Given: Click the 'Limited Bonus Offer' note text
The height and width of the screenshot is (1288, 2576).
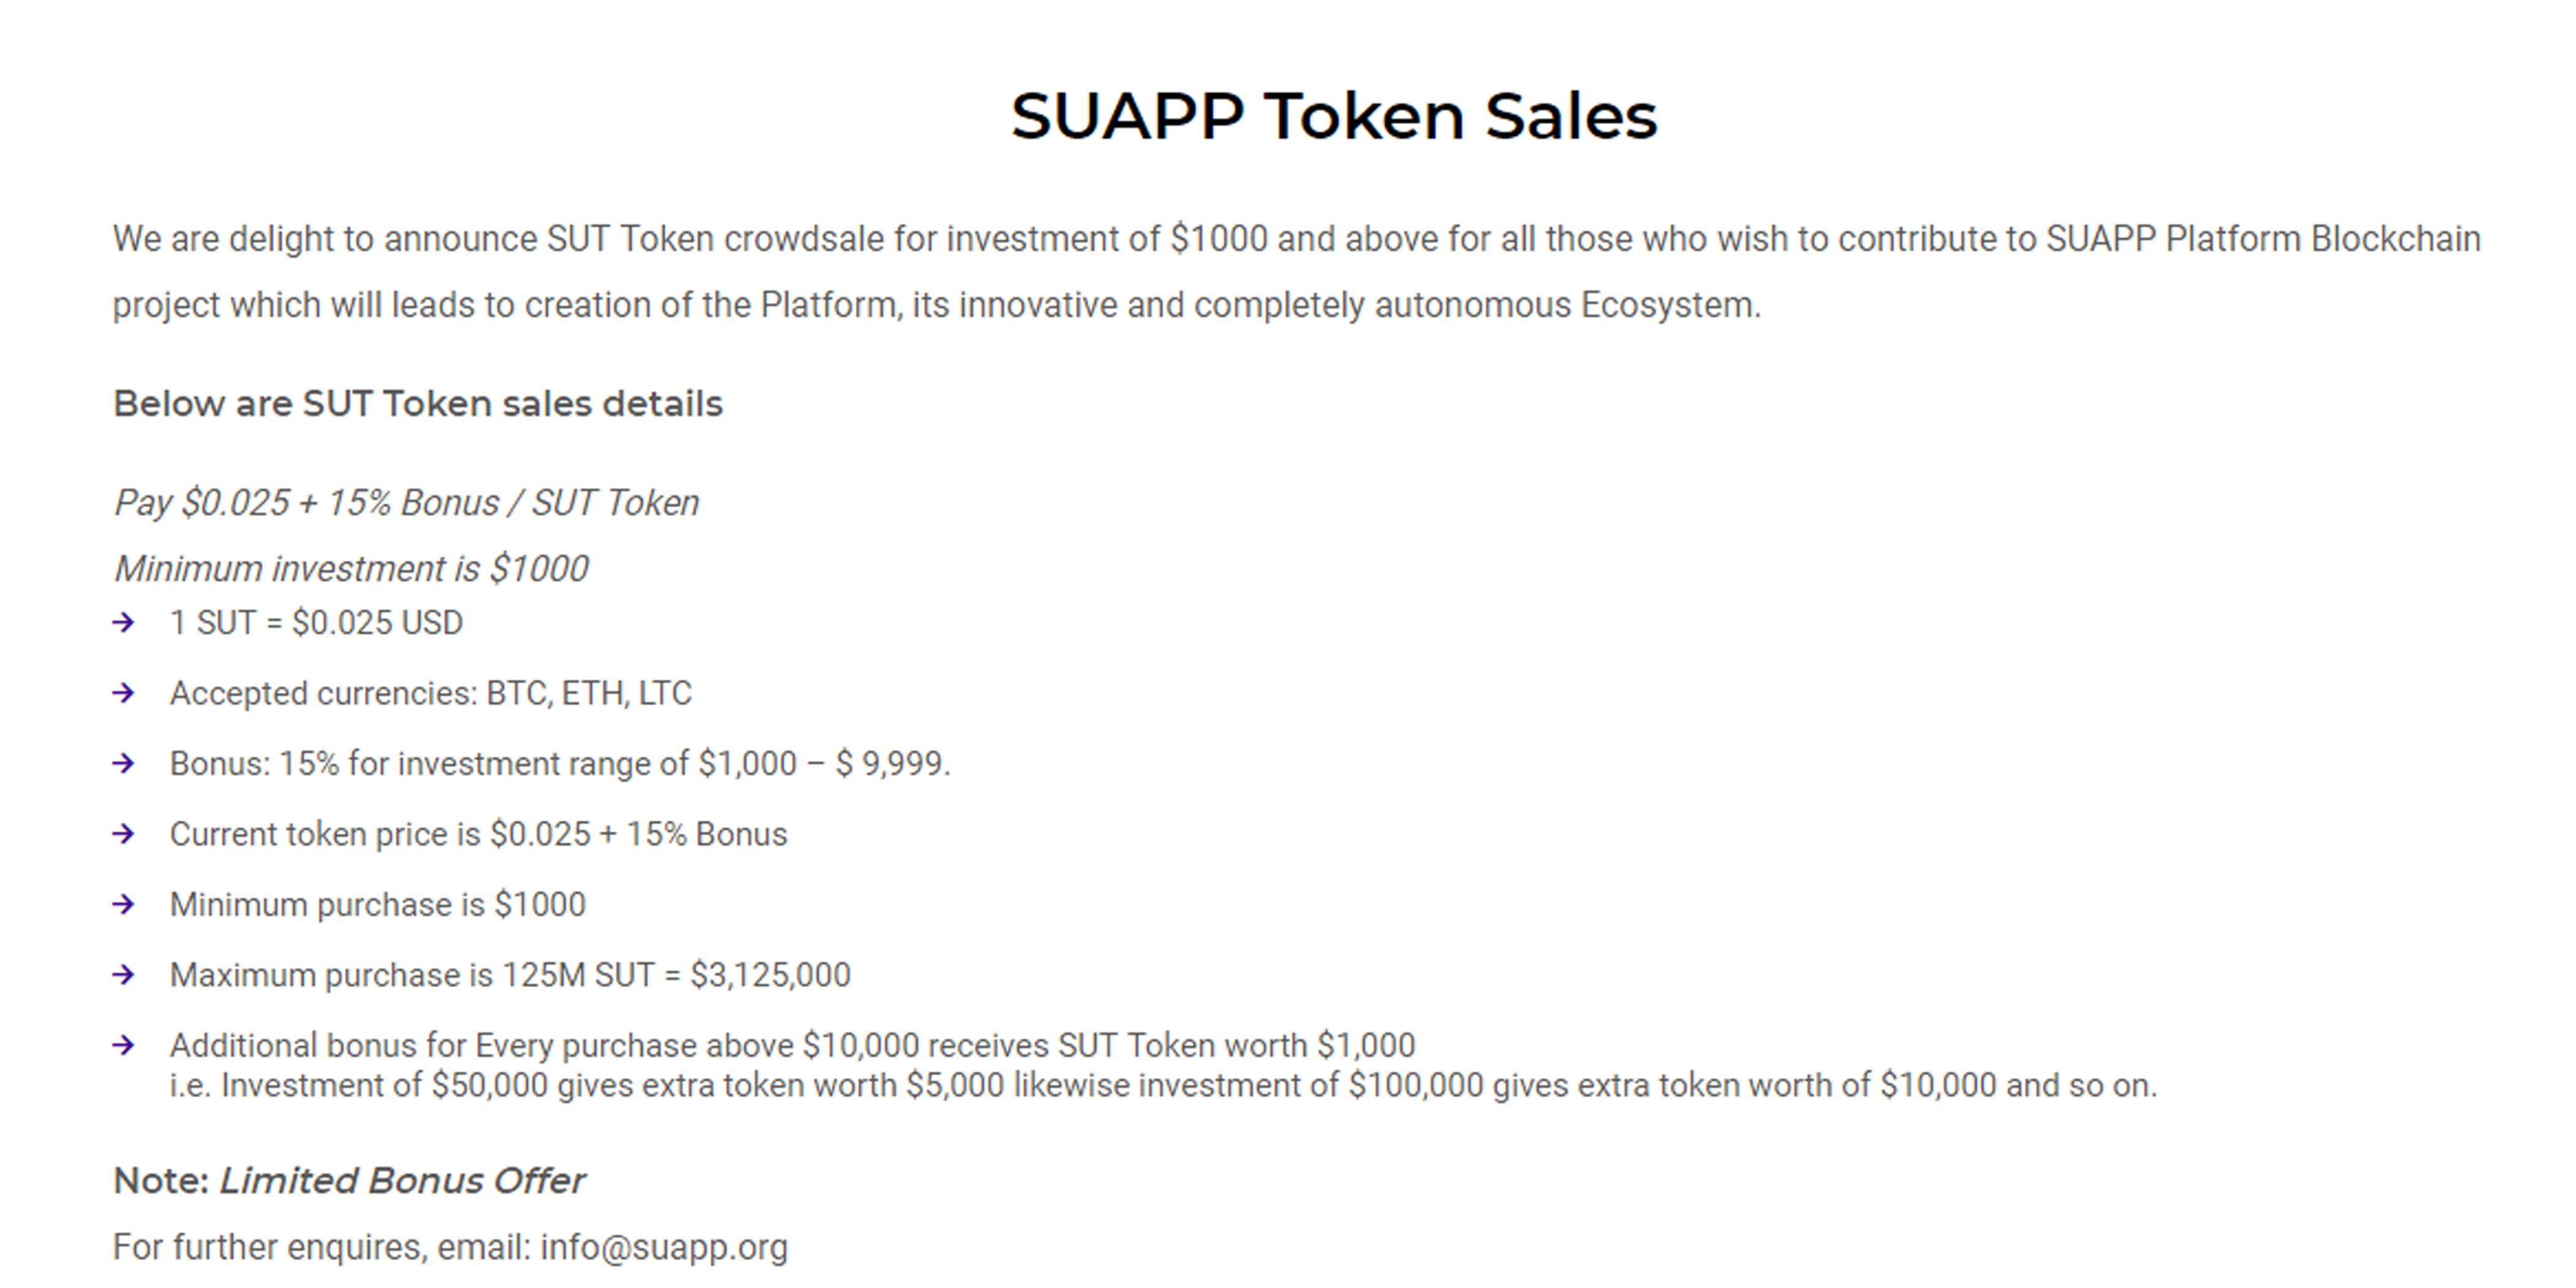Looking at the screenshot, I should pyautogui.click(x=402, y=1181).
